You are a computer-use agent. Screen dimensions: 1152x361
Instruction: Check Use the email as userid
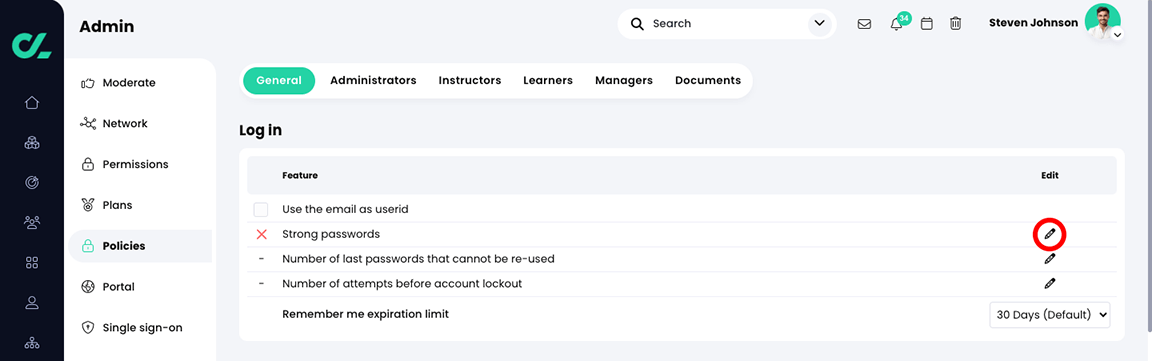[x=261, y=210]
